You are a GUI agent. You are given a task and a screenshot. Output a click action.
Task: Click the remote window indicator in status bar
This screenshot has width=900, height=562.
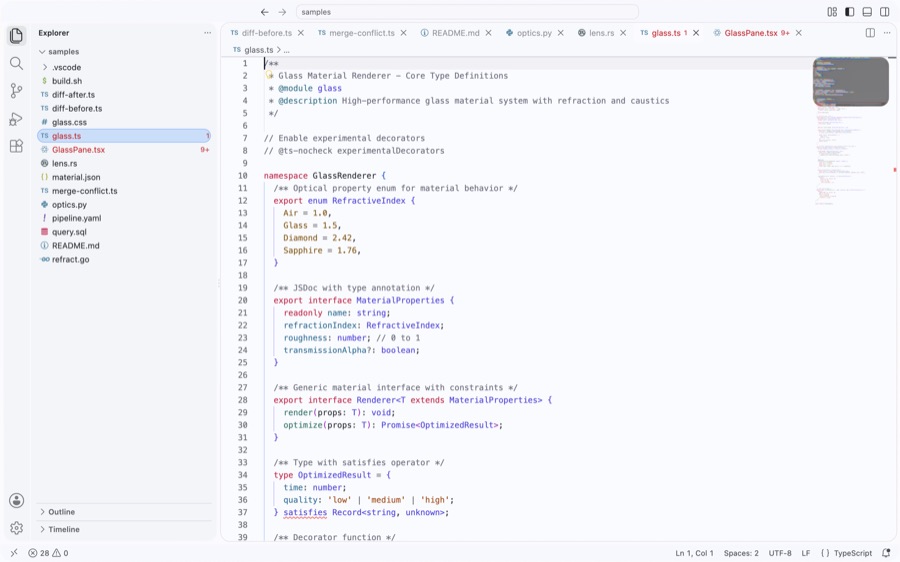pyautogui.click(x=14, y=553)
